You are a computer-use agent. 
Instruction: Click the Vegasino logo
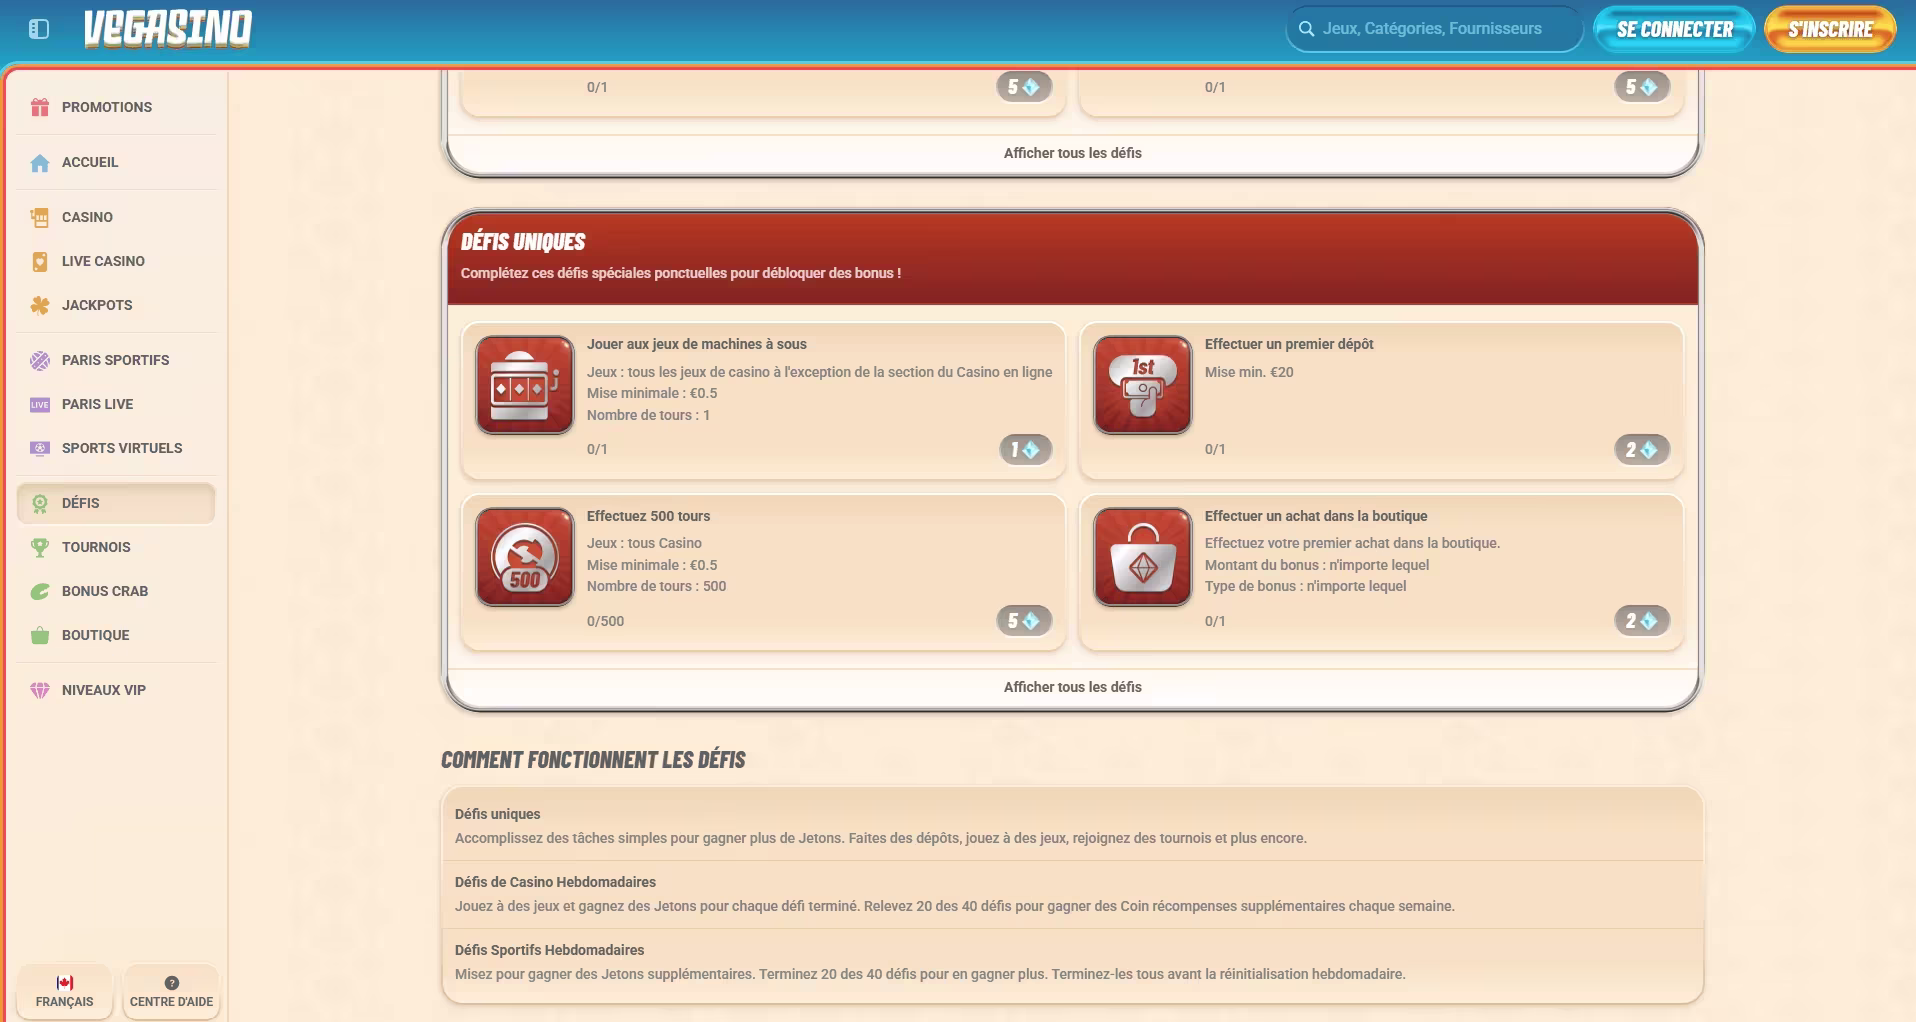tap(168, 29)
